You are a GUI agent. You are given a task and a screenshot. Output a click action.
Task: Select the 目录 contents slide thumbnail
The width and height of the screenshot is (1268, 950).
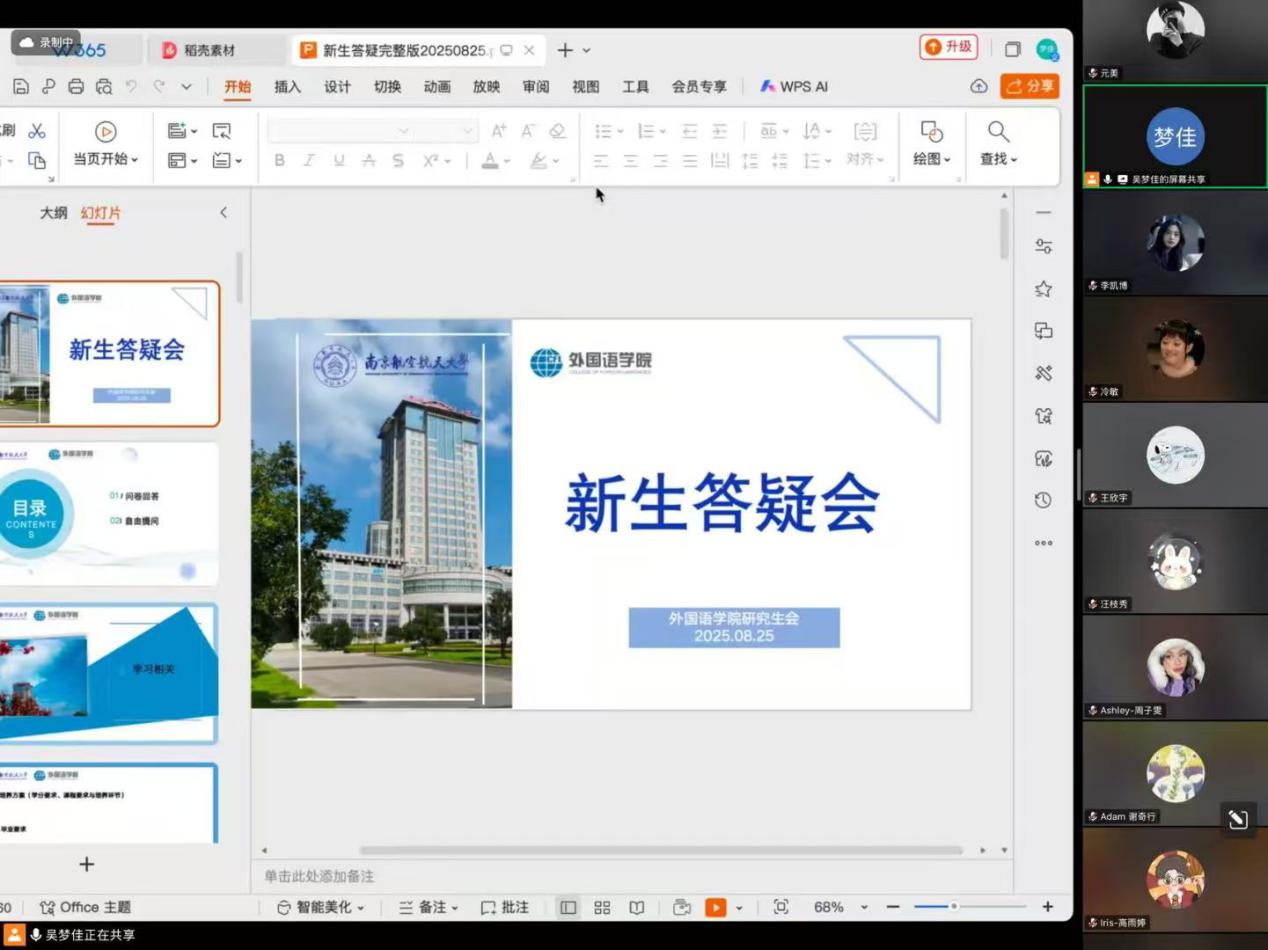(108, 514)
